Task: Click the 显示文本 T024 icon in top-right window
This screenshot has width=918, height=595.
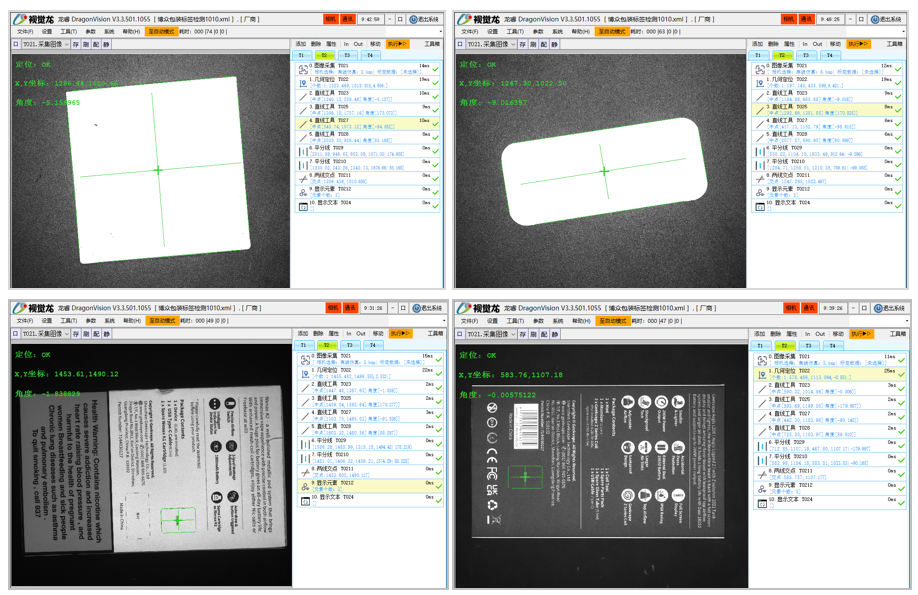Action: 762,204
